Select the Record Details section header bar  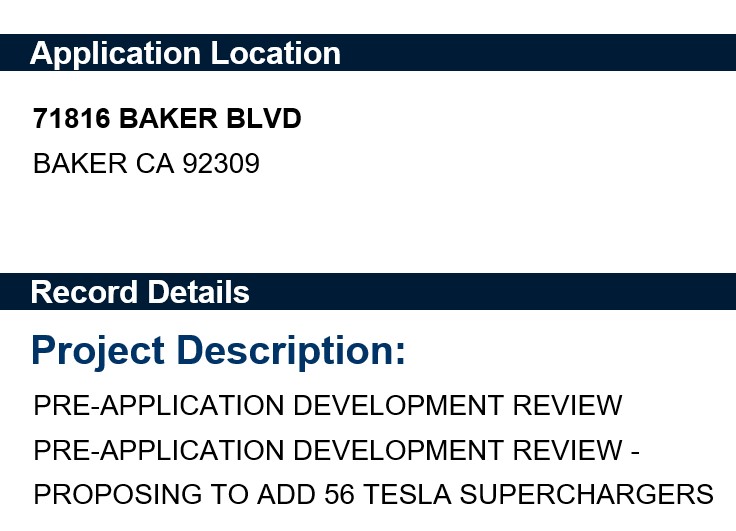click(368, 292)
